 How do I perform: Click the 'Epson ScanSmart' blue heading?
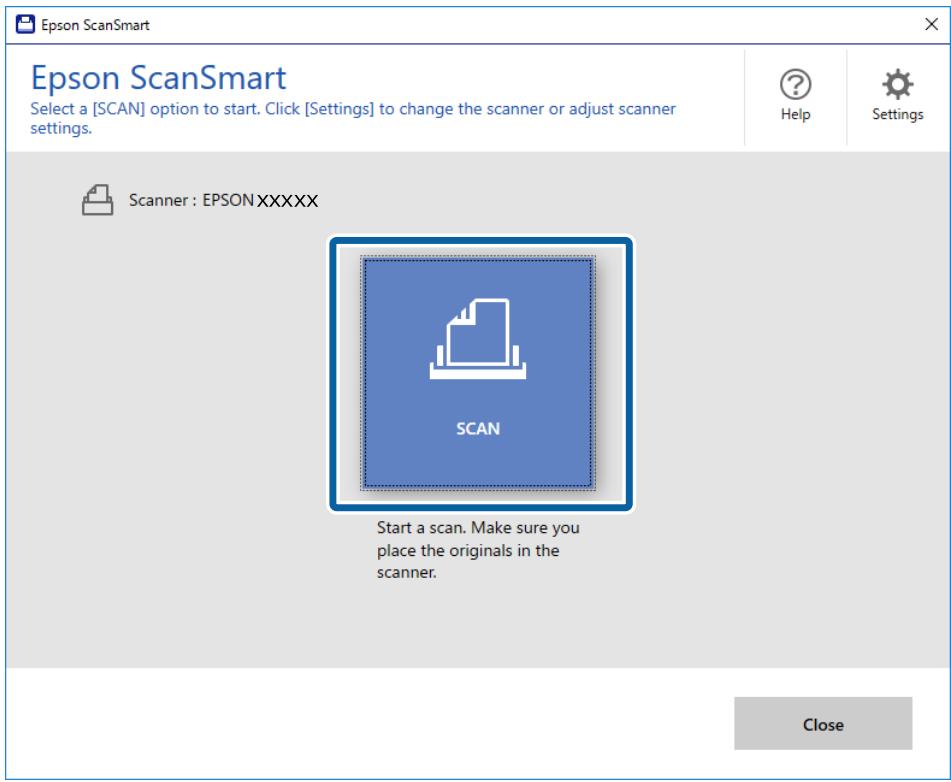(158, 78)
